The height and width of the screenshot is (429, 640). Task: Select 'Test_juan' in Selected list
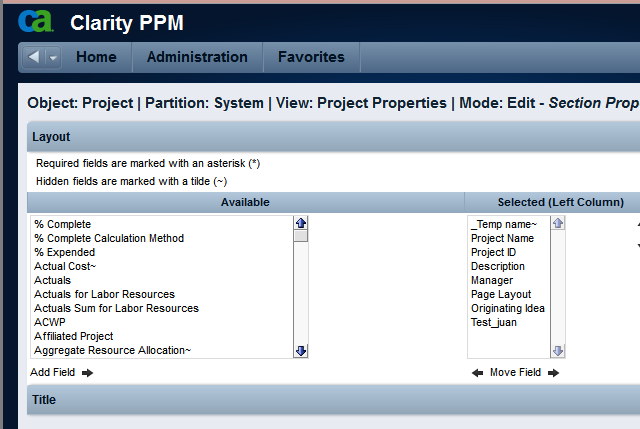coord(494,322)
